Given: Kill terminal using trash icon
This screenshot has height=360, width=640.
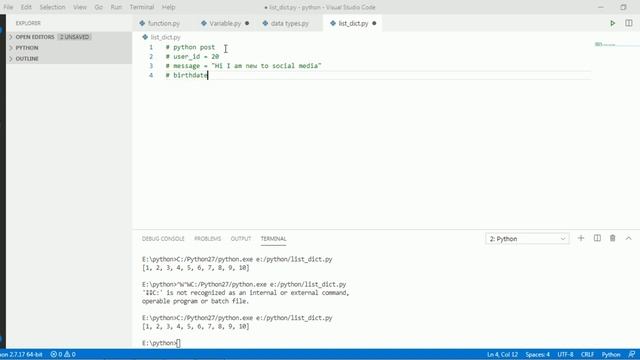Looking at the screenshot, I should [x=613, y=238].
